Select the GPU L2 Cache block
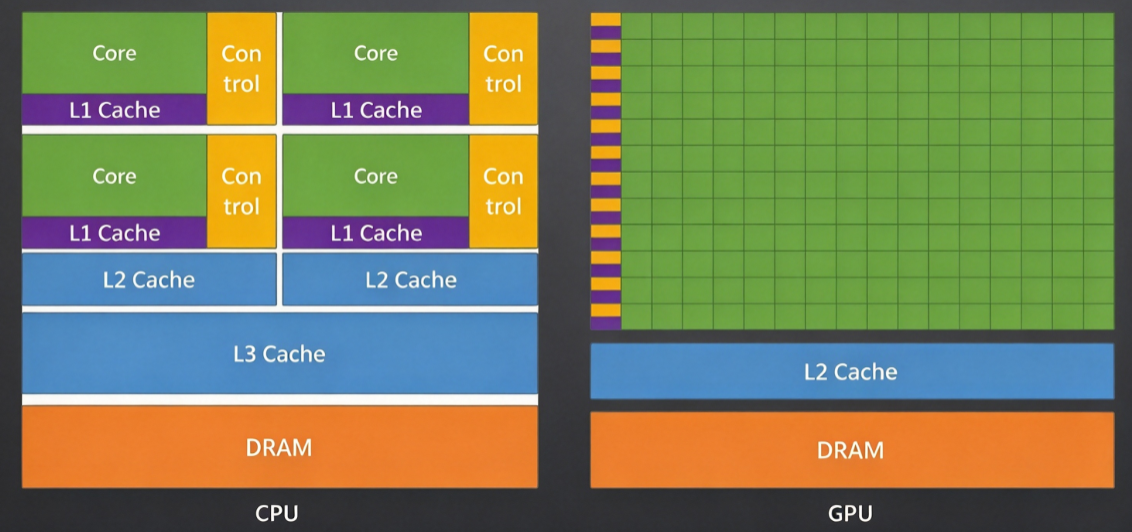The image size is (1132, 532). point(852,371)
